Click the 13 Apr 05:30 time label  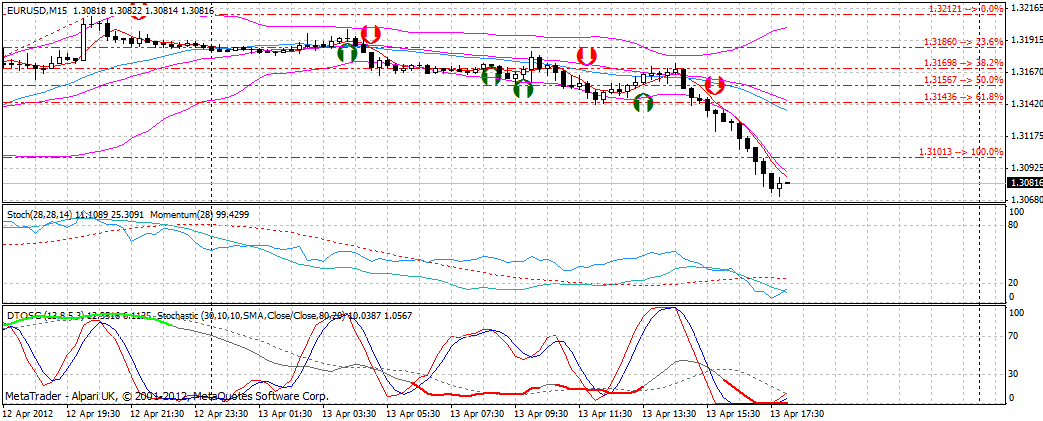pyautogui.click(x=412, y=413)
